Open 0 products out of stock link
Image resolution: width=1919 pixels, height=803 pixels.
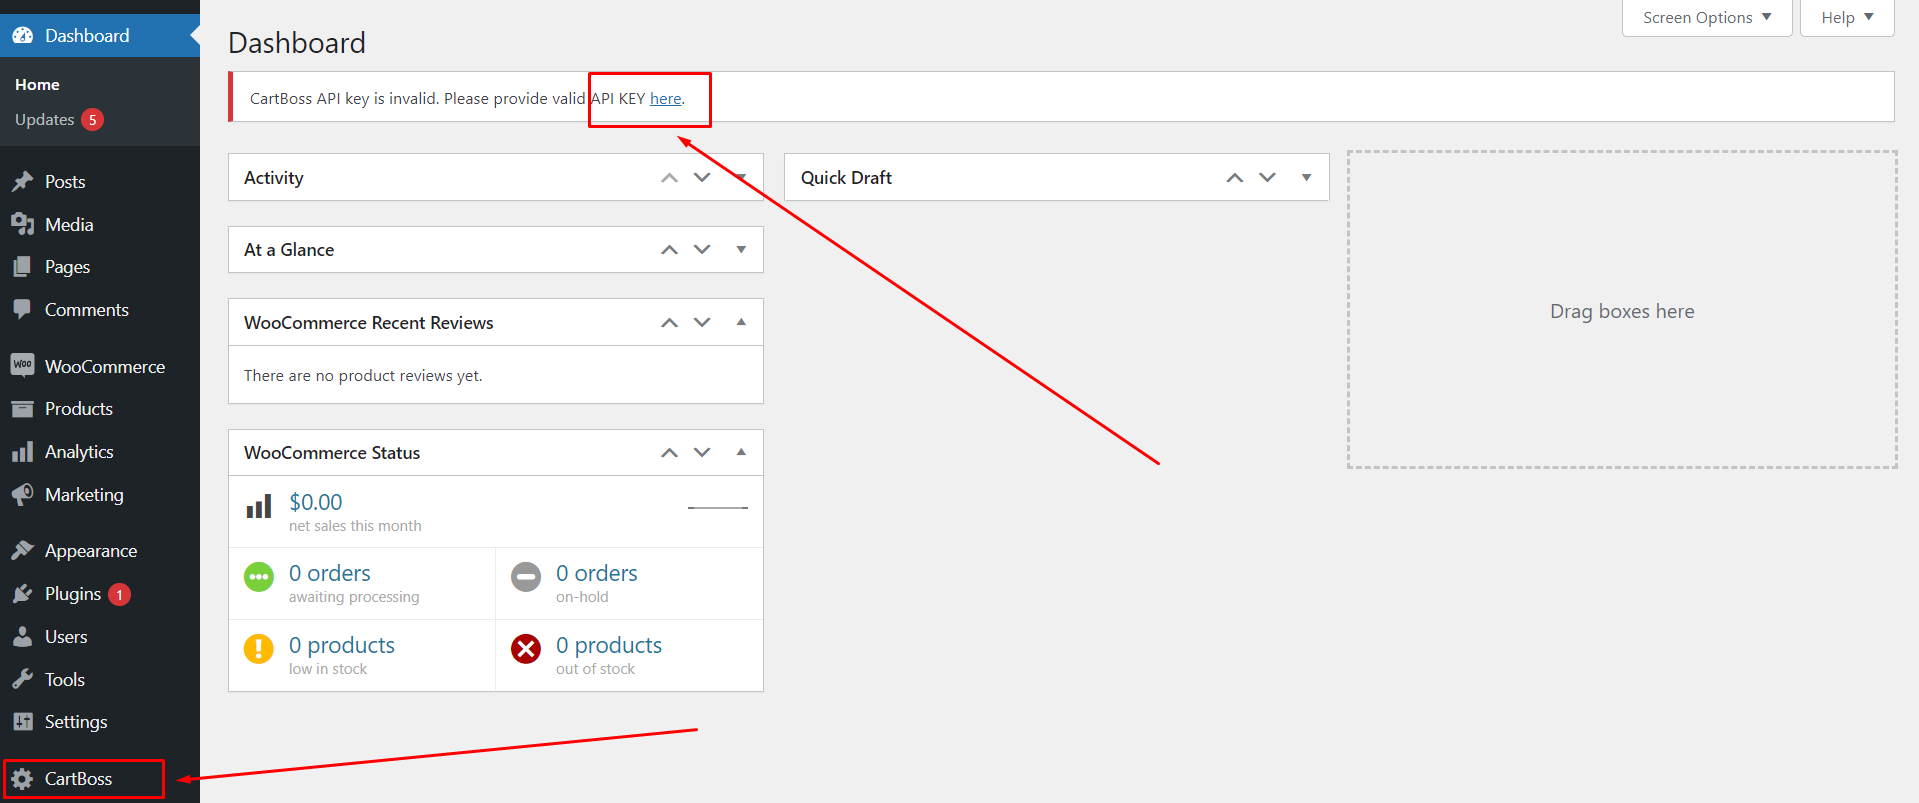608,645
